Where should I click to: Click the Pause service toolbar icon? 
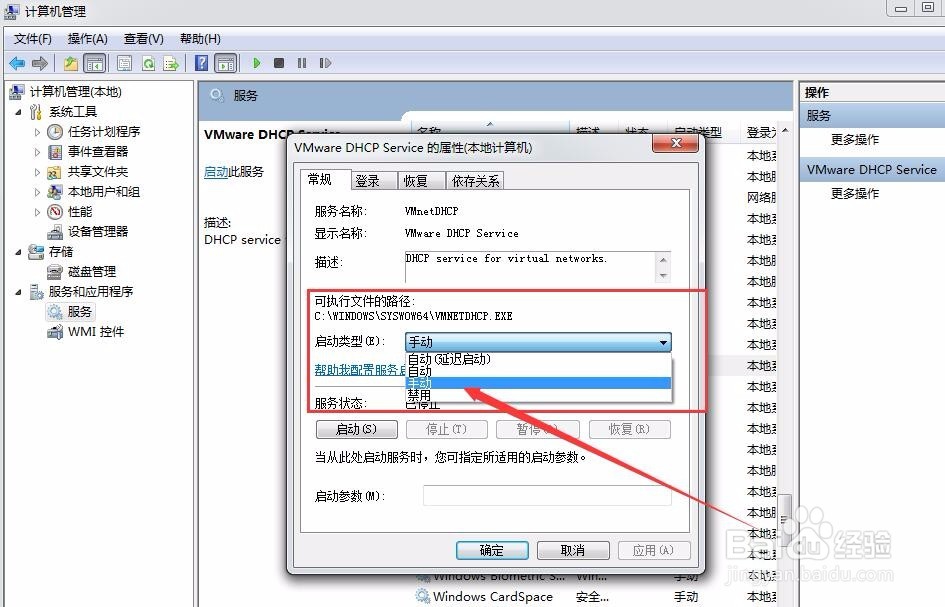302,63
